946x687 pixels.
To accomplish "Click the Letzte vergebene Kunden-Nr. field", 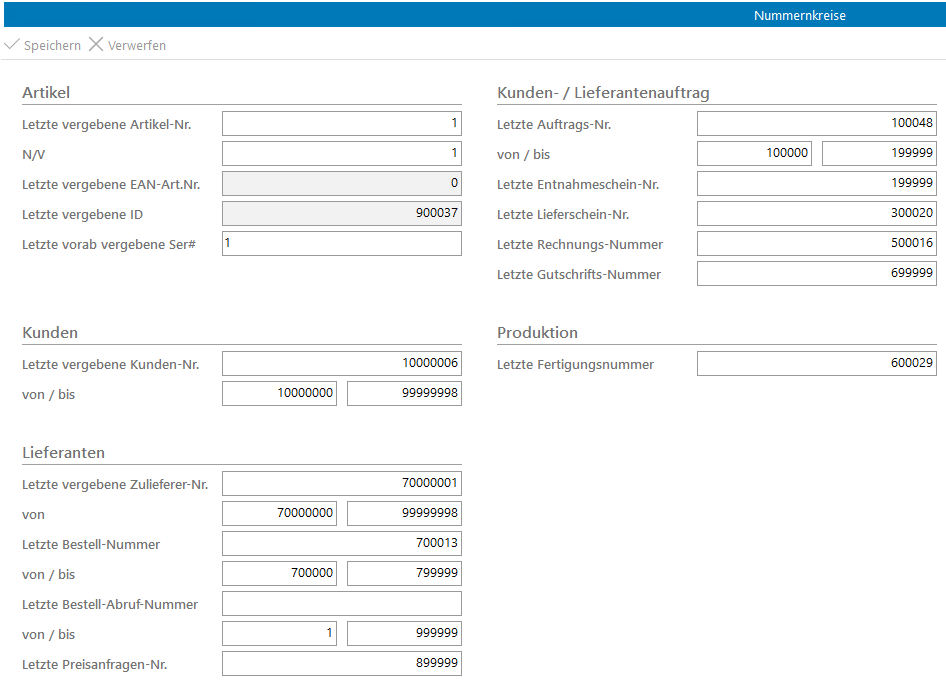I will pos(341,364).
